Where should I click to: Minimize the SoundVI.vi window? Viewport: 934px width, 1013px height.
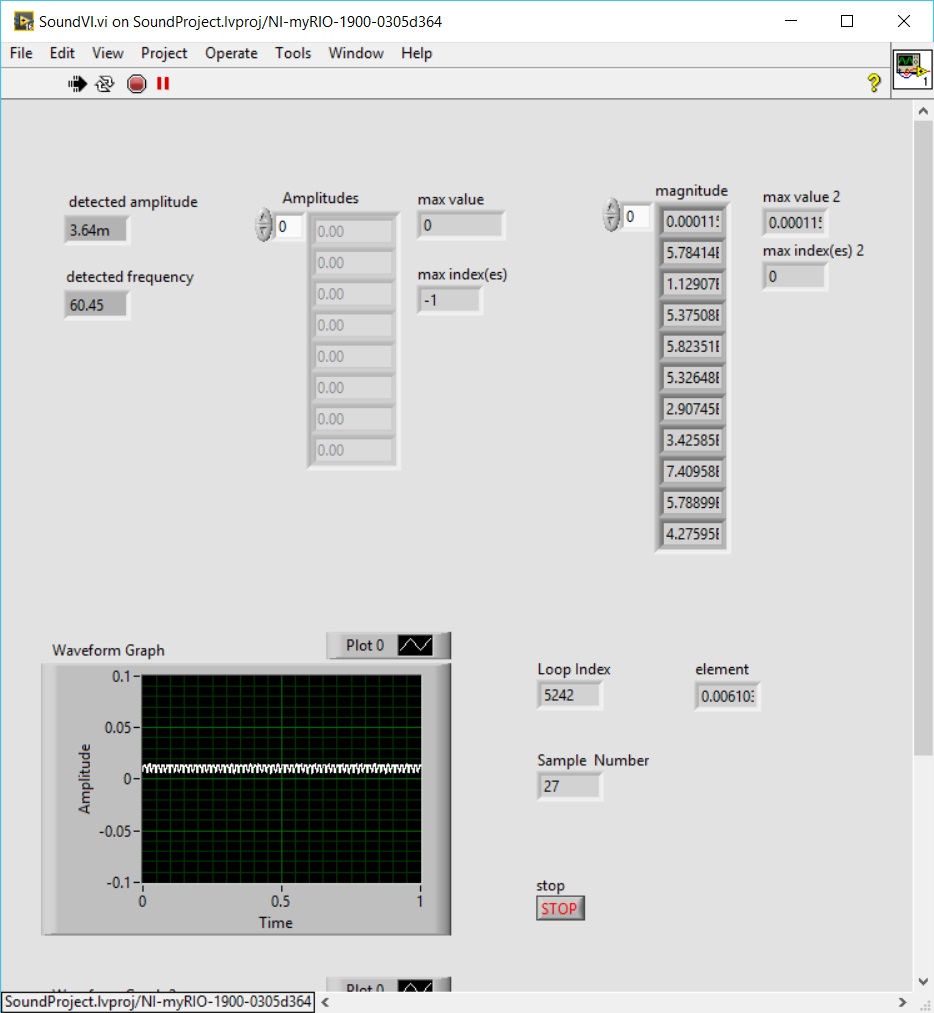pos(791,21)
